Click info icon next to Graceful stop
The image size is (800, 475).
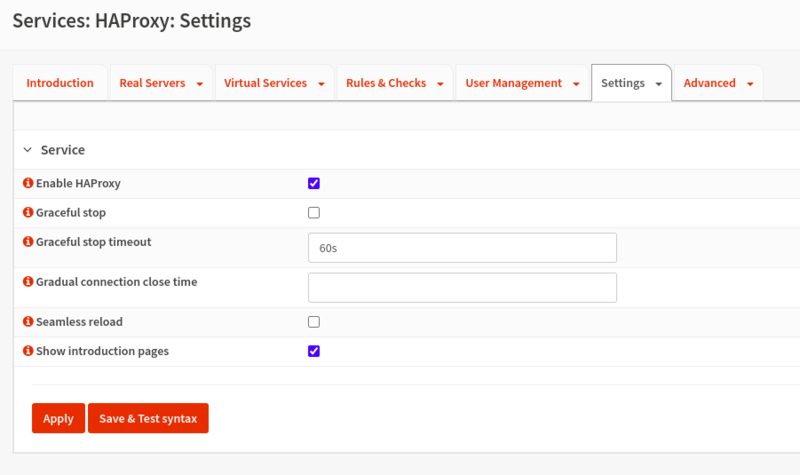click(x=28, y=213)
